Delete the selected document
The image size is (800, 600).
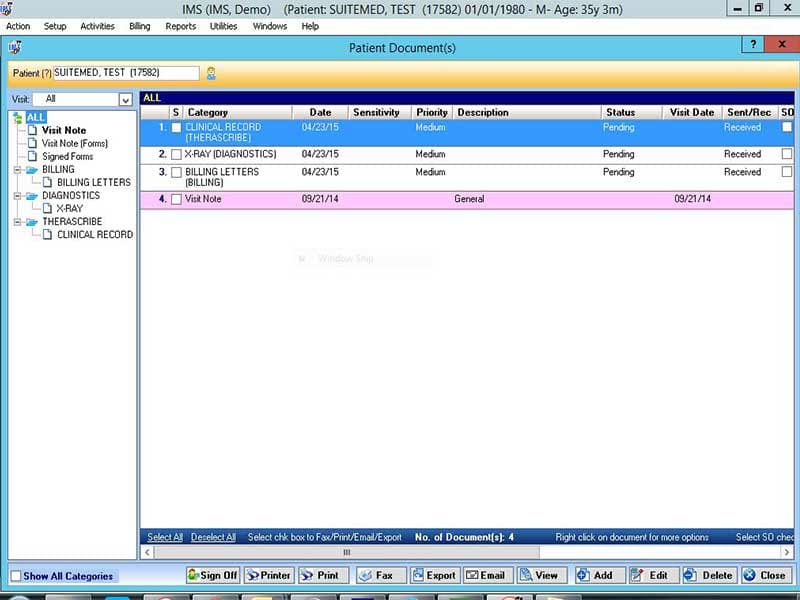pyautogui.click(x=710, y=575)
